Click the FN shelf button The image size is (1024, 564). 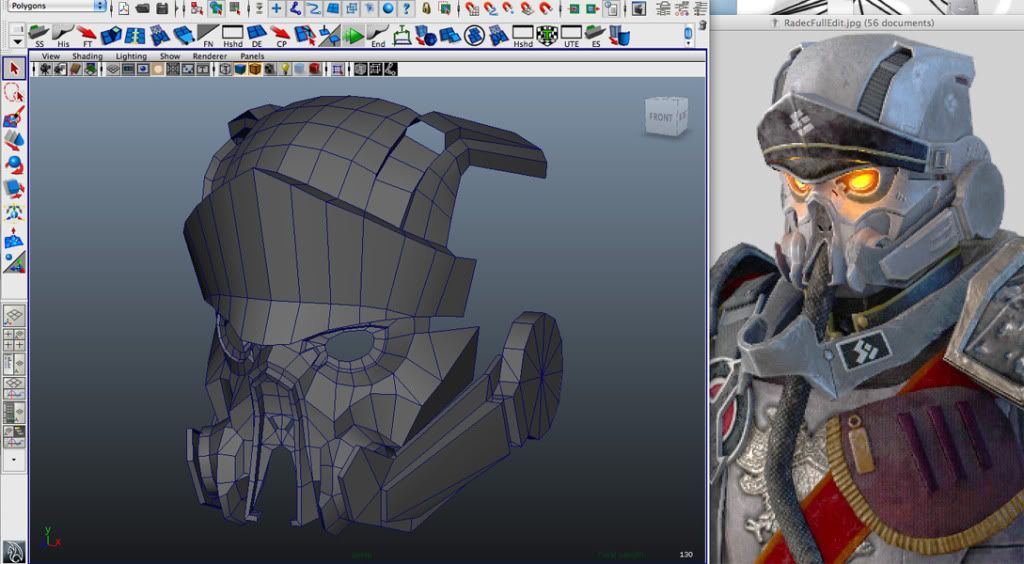(208, 36)
